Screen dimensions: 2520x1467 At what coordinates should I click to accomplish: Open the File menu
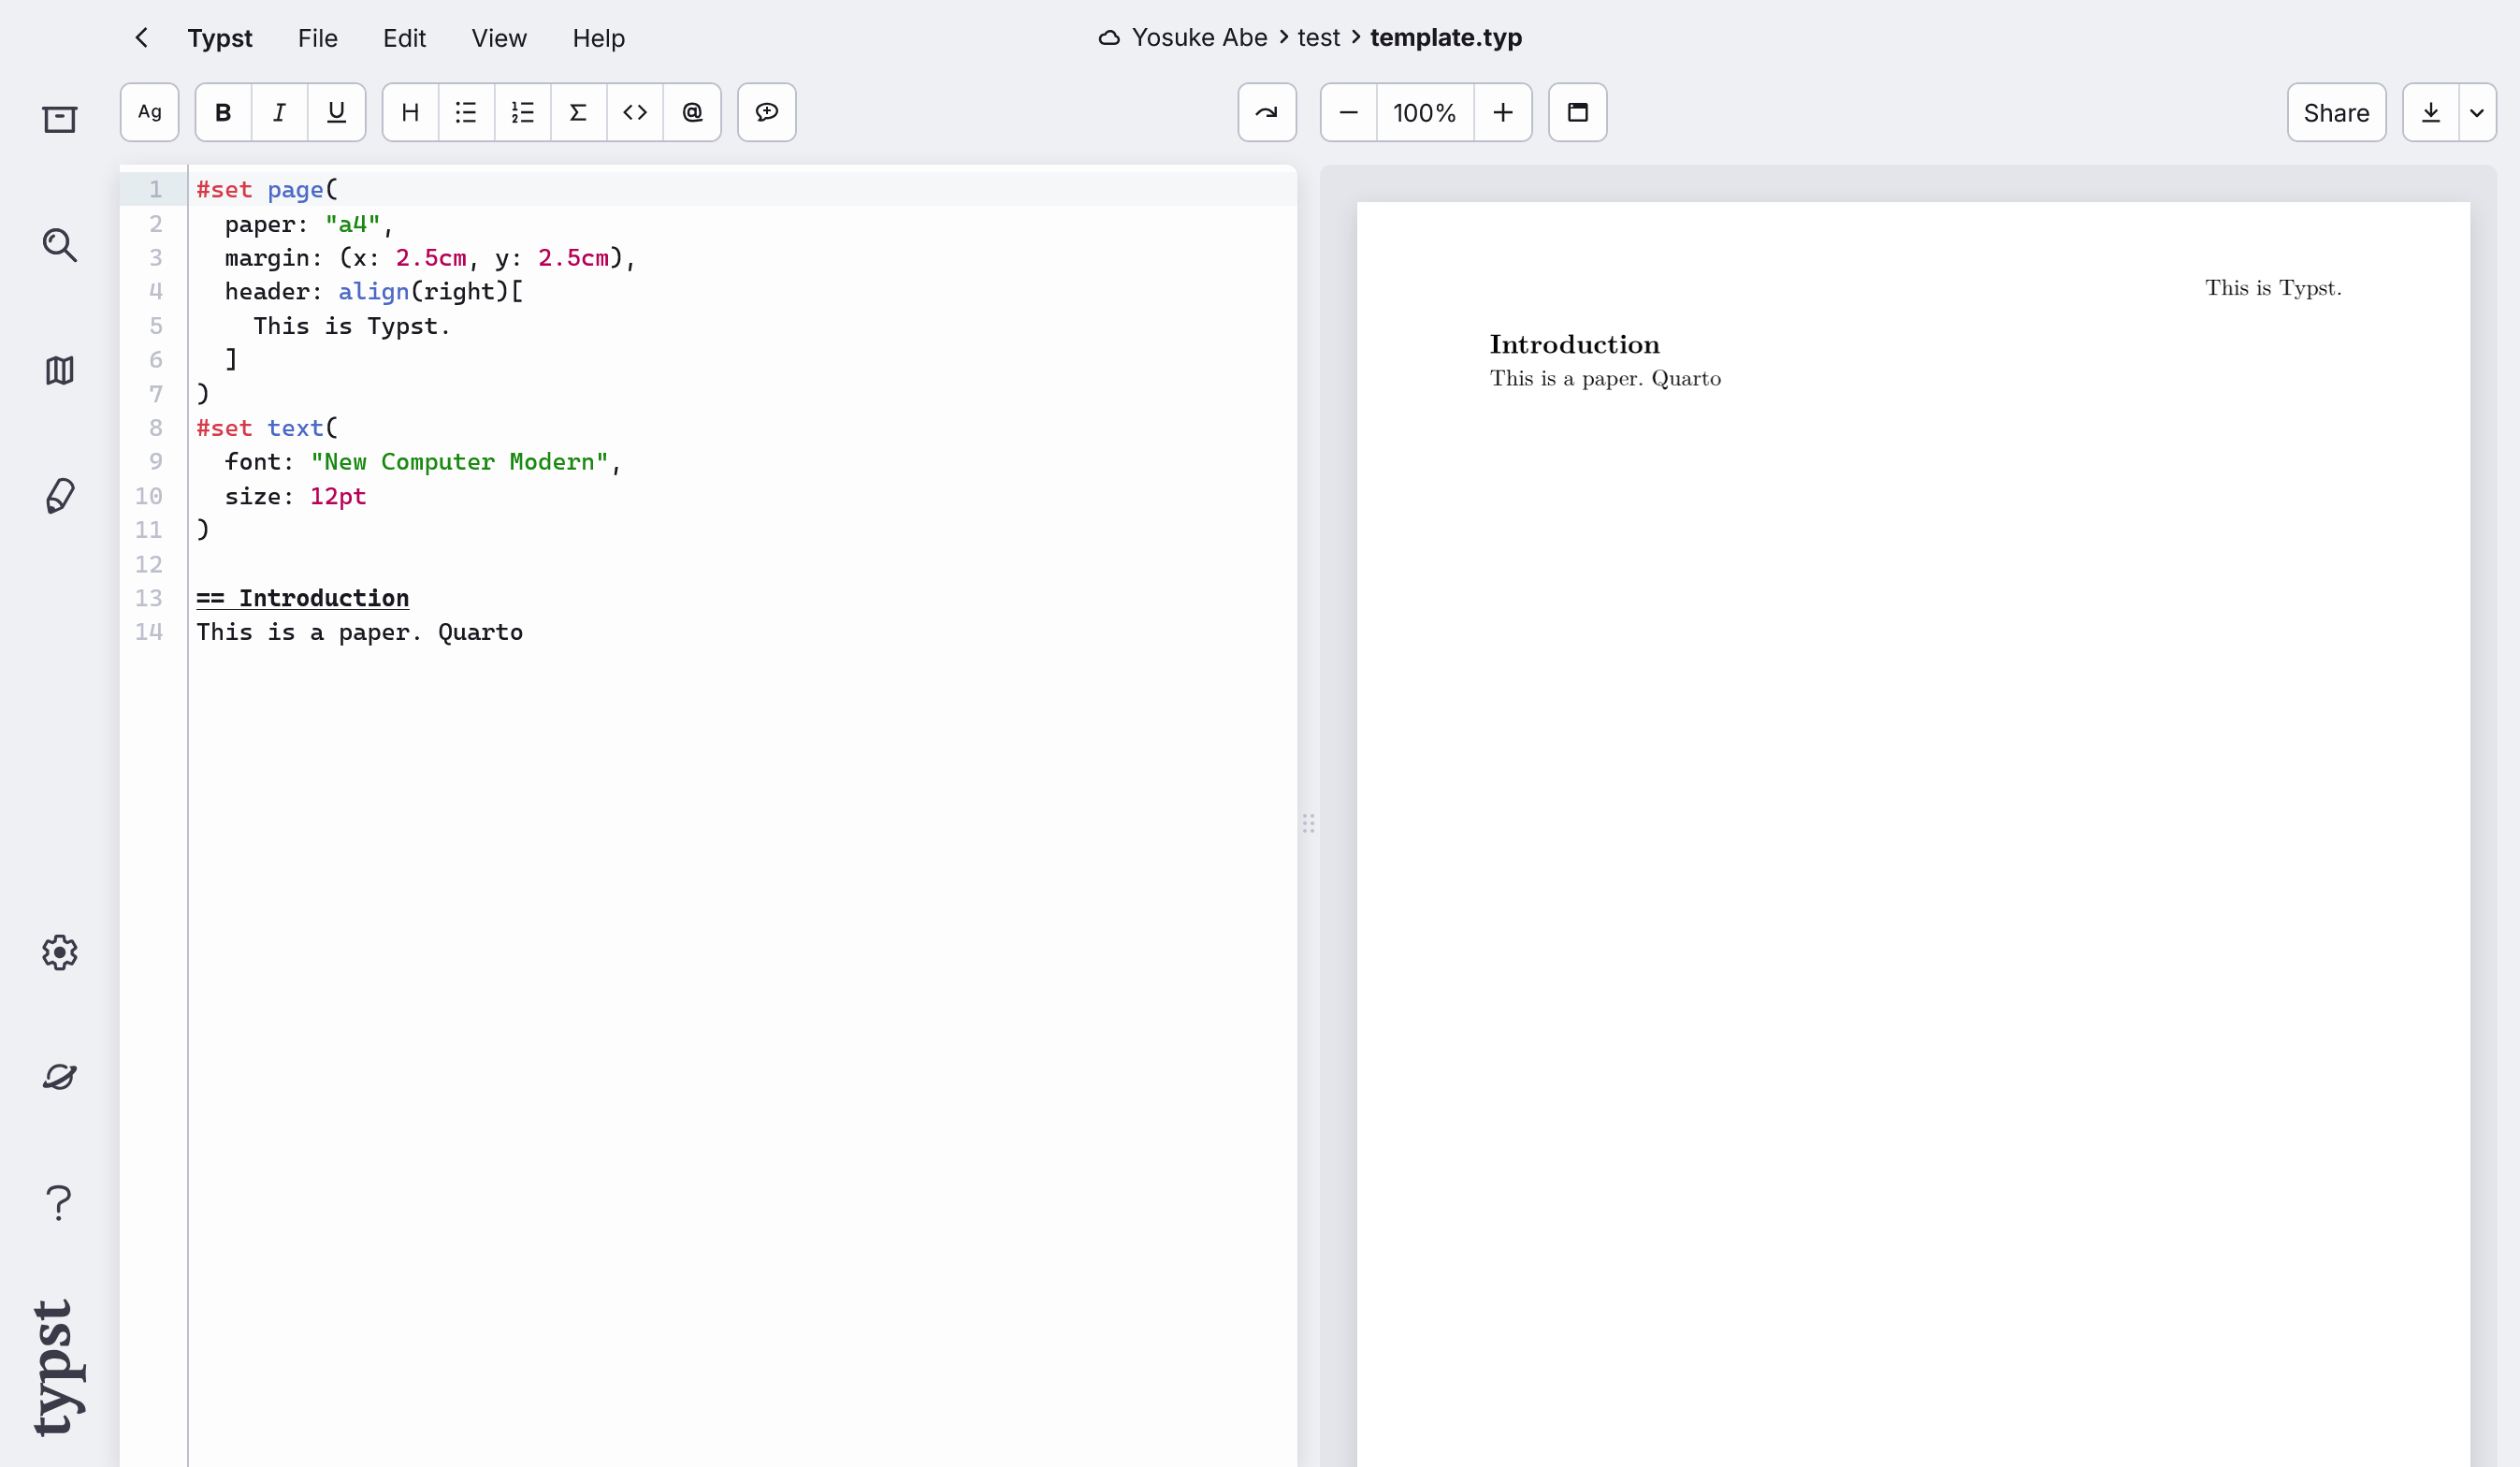point(317,38)
